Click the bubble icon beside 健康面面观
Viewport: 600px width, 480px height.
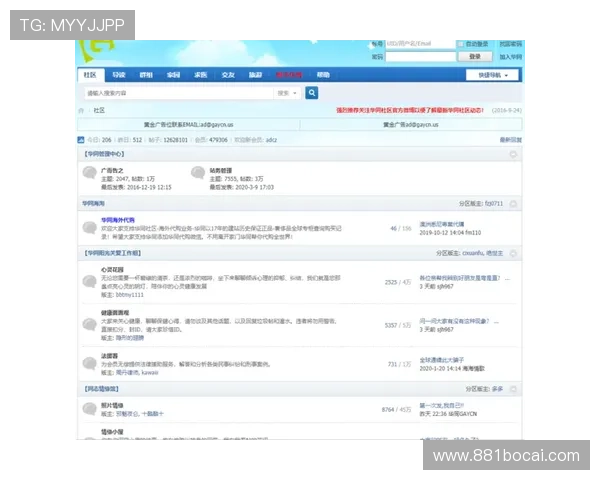click(x=90, y=325)
